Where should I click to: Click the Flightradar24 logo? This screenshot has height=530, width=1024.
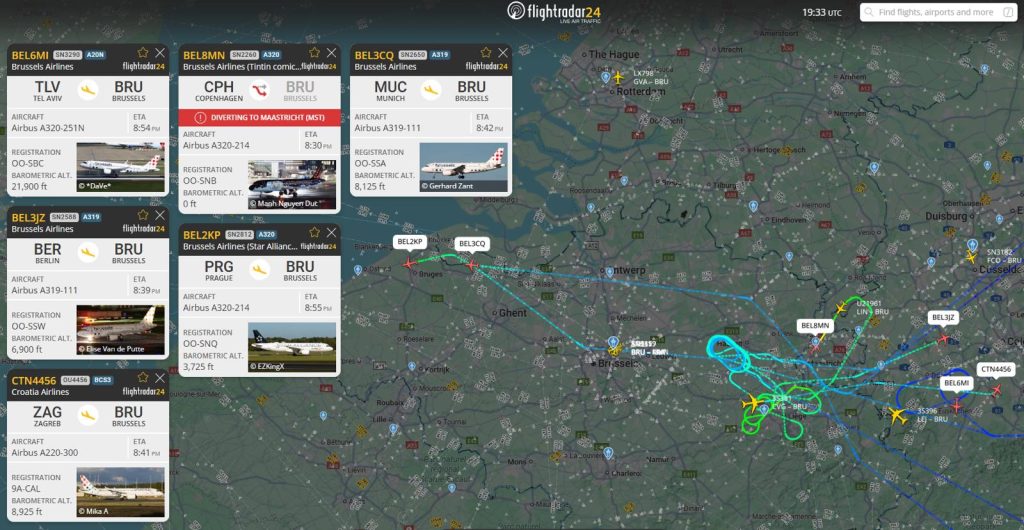(x=554, y=12)
